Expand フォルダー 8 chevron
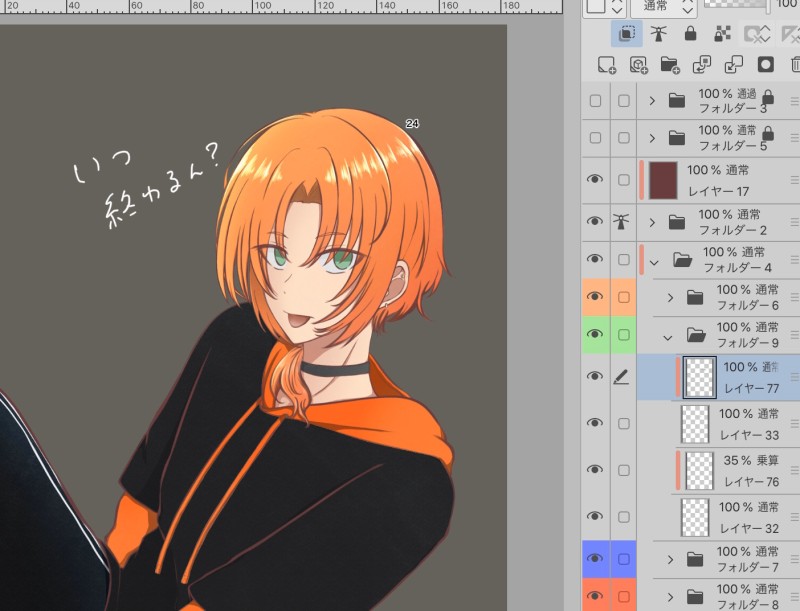Viewport: 800px width, 611px height. [670, 597]
